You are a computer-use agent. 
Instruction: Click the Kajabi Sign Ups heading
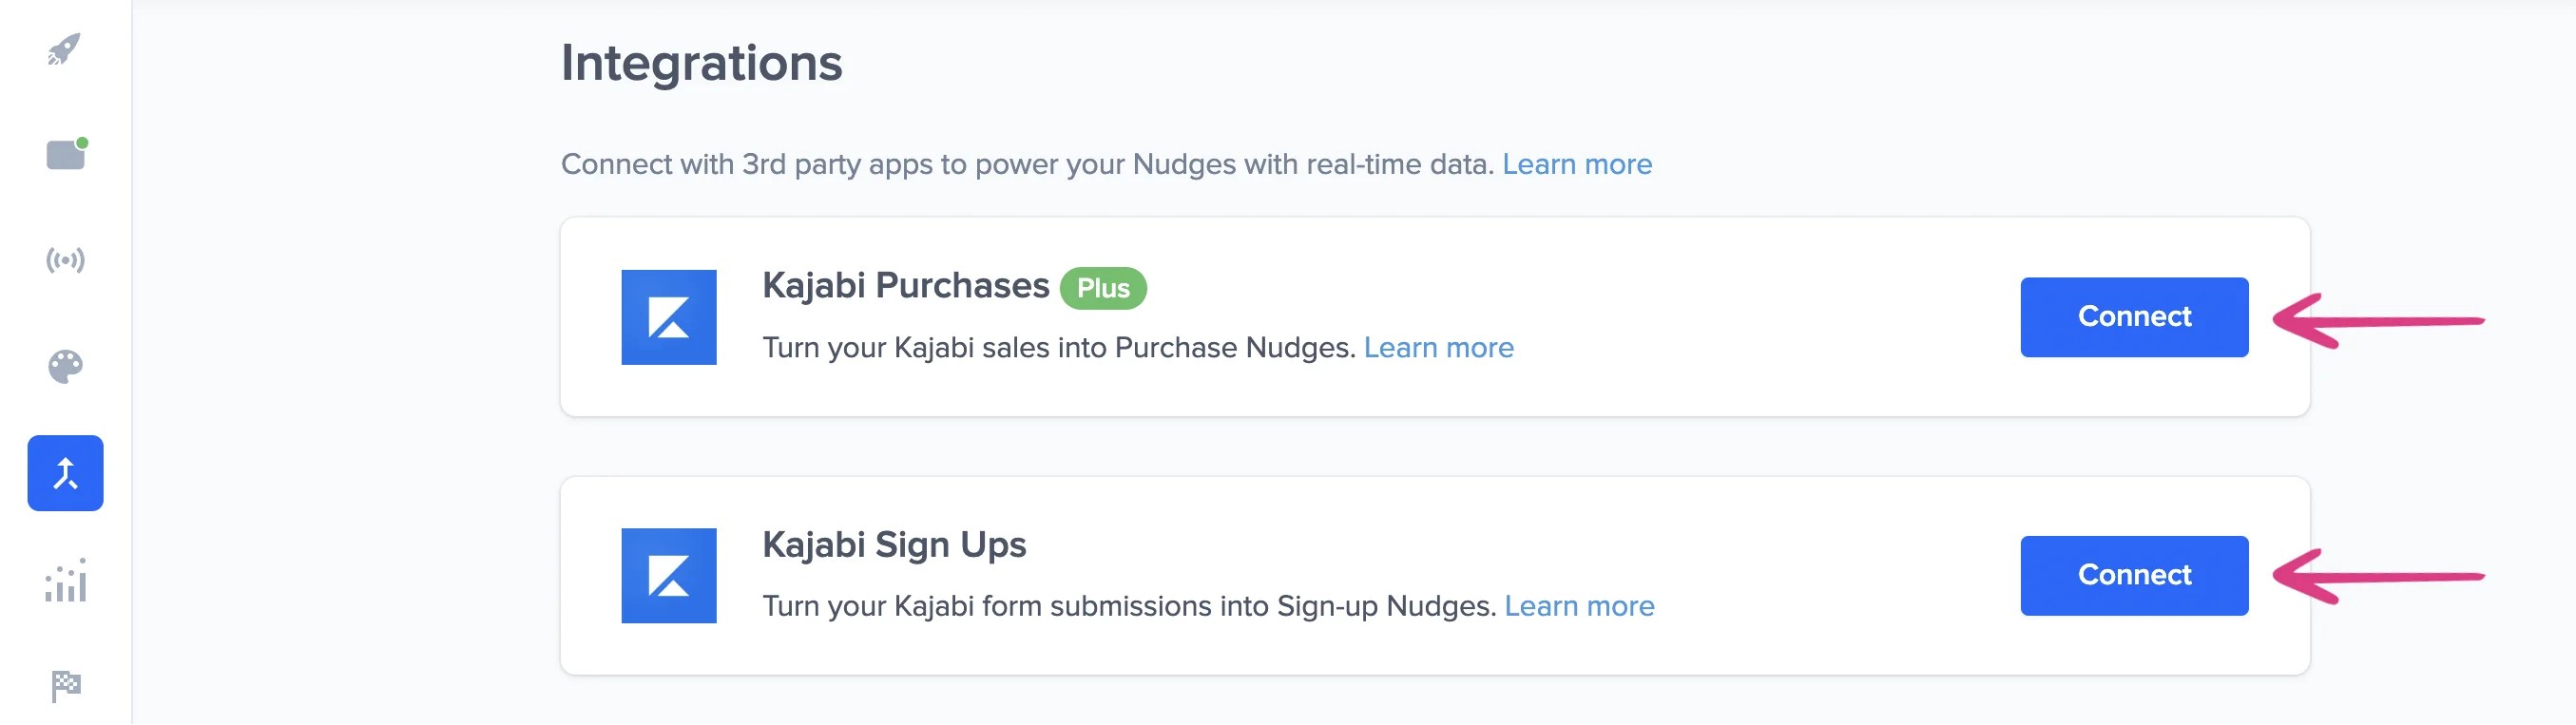point(894,545)
